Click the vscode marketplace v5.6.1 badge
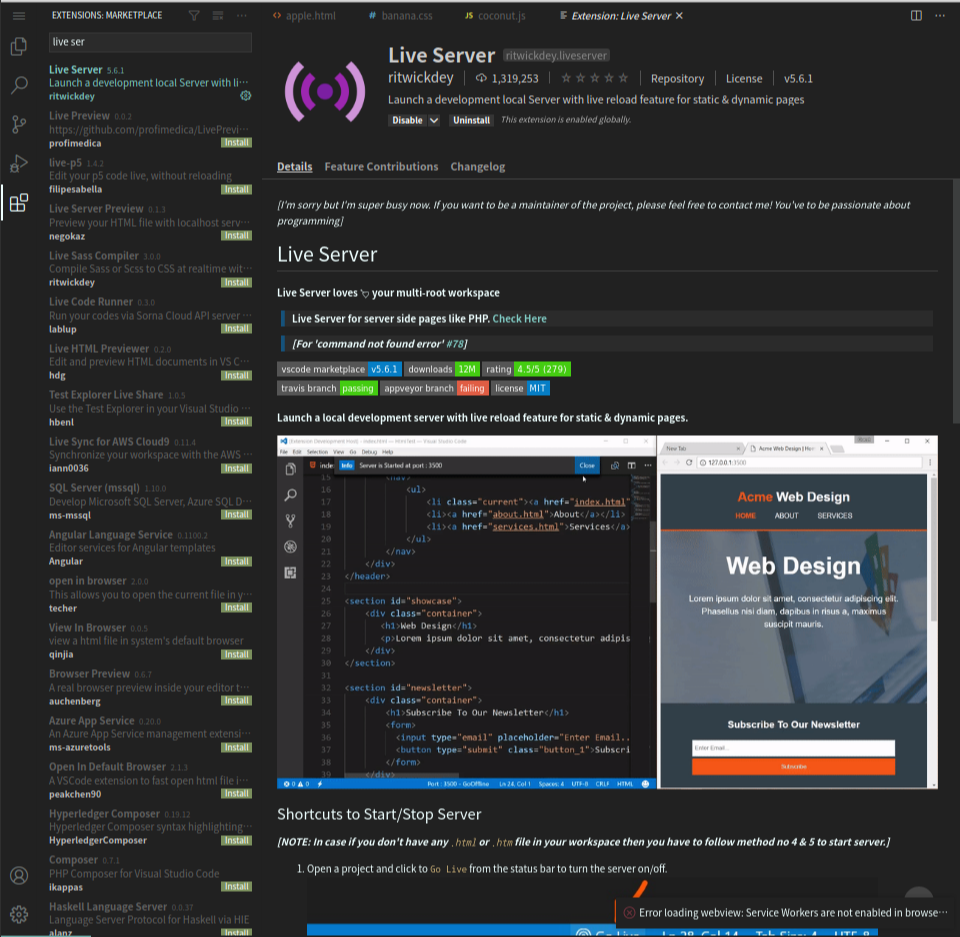Image resolution: width=960 pixels, height=937 pixels. click(x=340, y=369)
